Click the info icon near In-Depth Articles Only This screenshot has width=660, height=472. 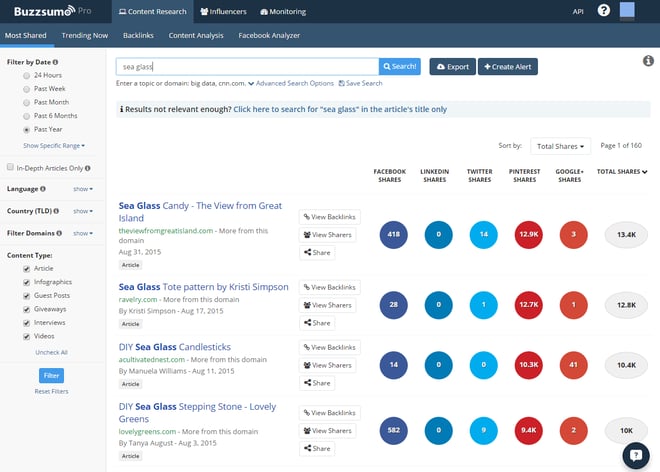click(x=88, y=168)
